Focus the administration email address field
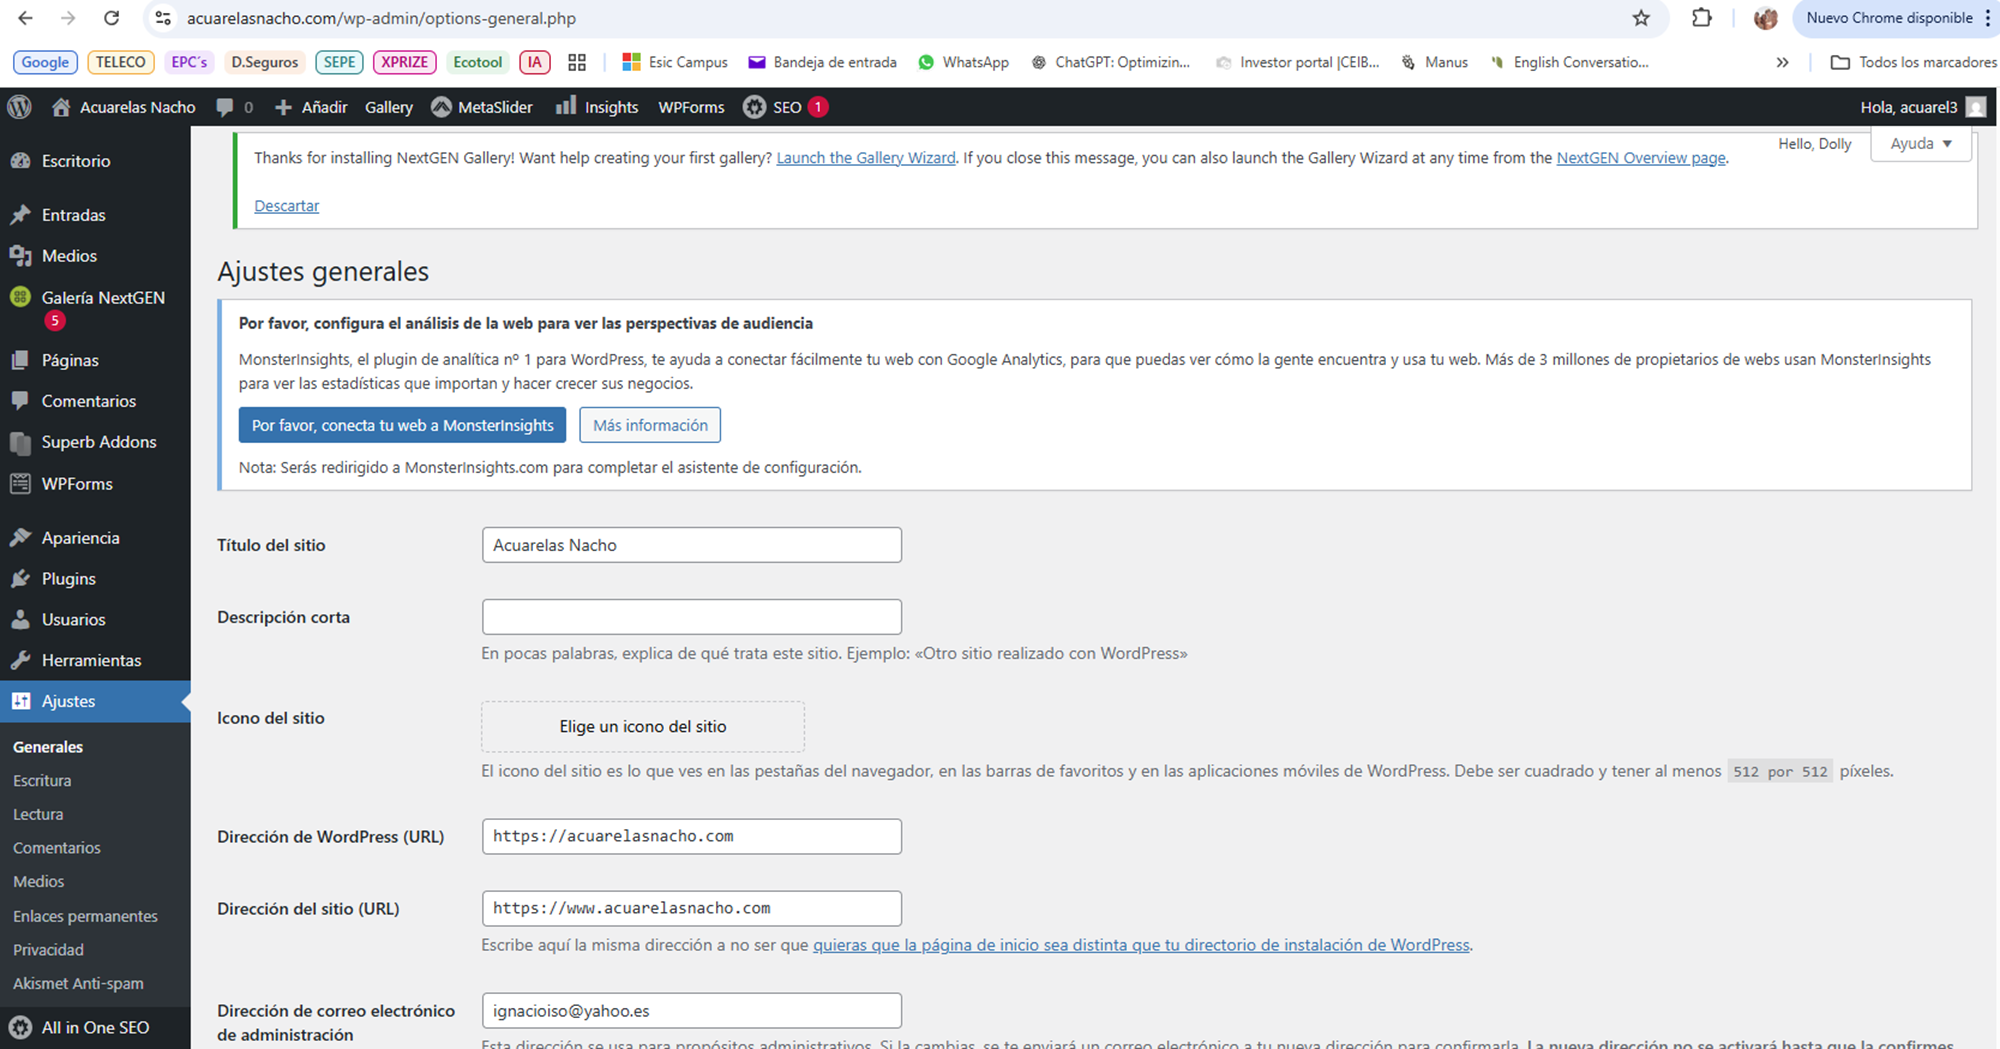The image size is (2000, 1049). point(692,1011)
